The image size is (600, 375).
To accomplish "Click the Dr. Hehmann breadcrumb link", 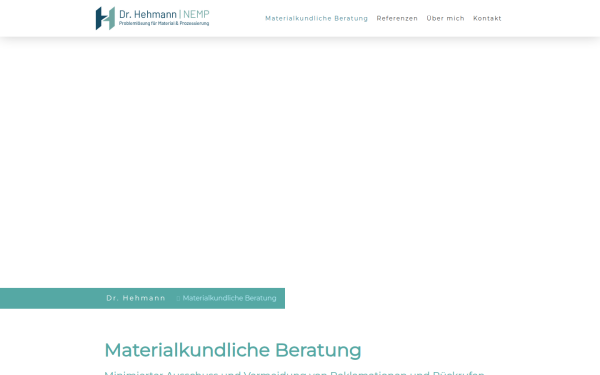I will [x=136, y=298].
